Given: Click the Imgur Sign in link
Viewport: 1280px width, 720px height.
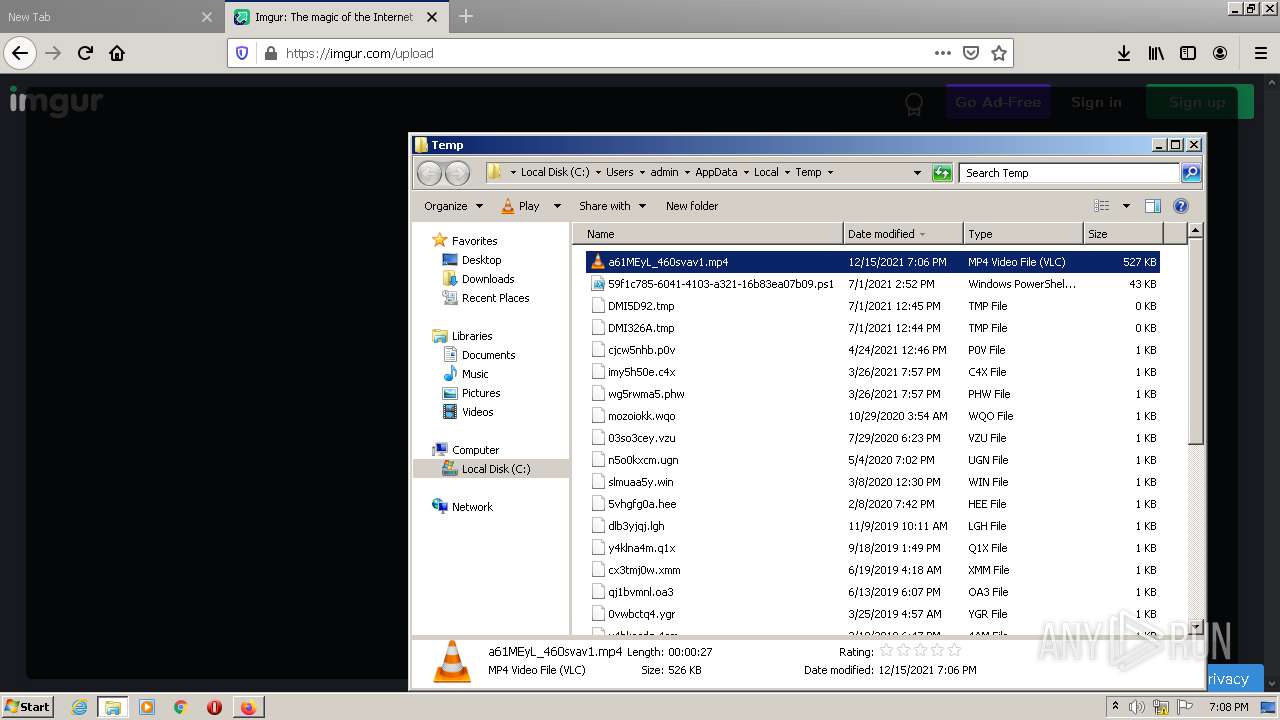Looking at the screenshot, I should point(1096,102).
